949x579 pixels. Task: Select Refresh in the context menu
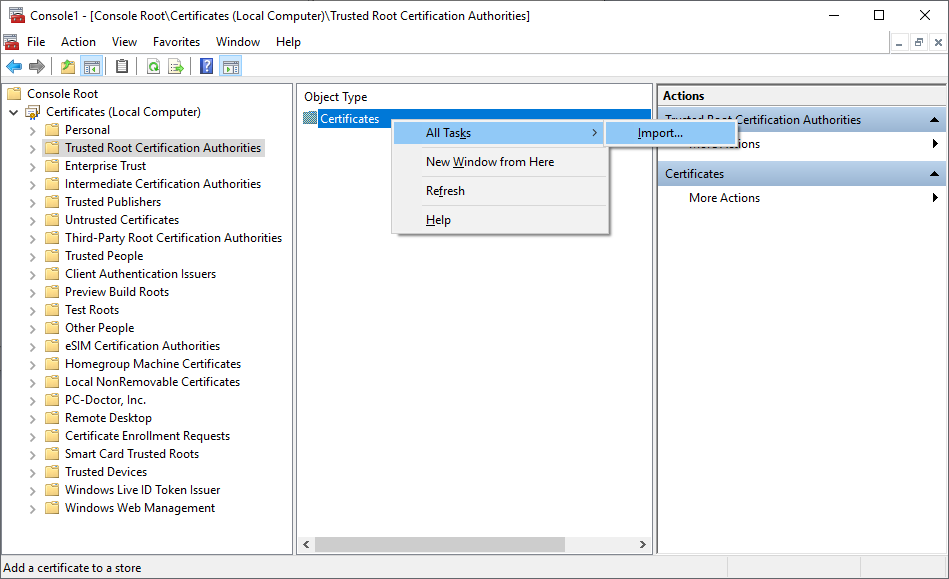click(445, 191)
